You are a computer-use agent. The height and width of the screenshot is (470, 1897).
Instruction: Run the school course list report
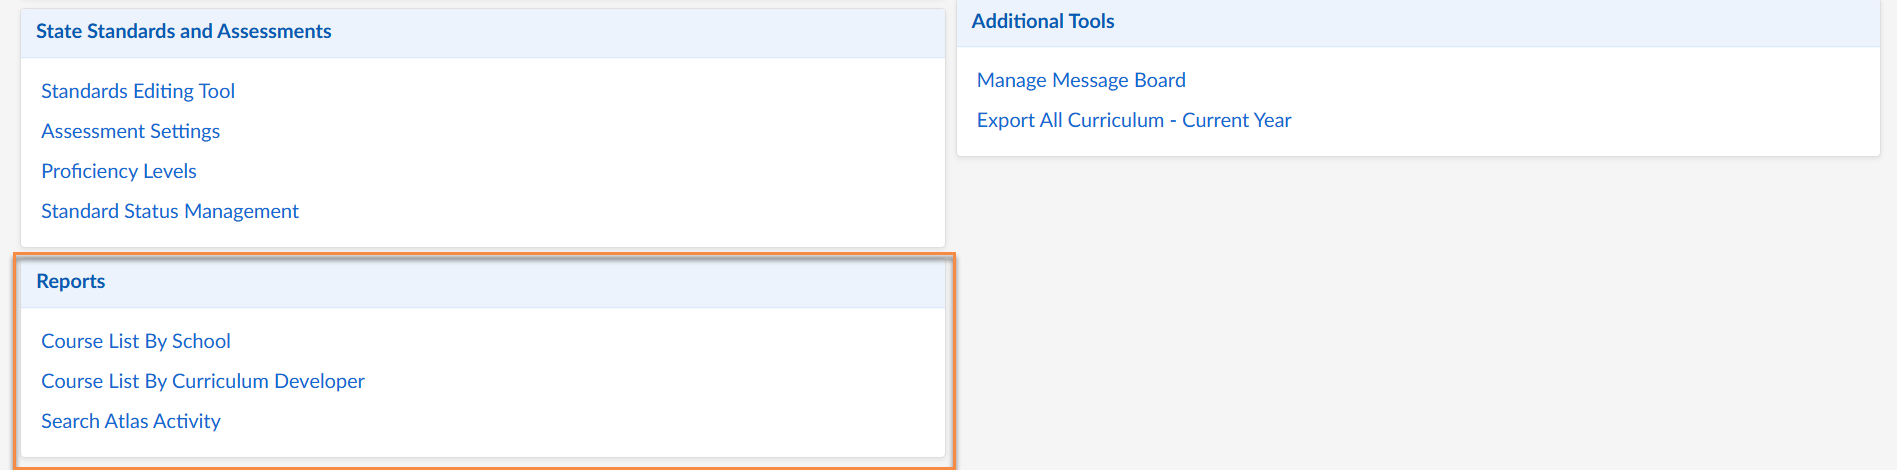coord(136,341)
